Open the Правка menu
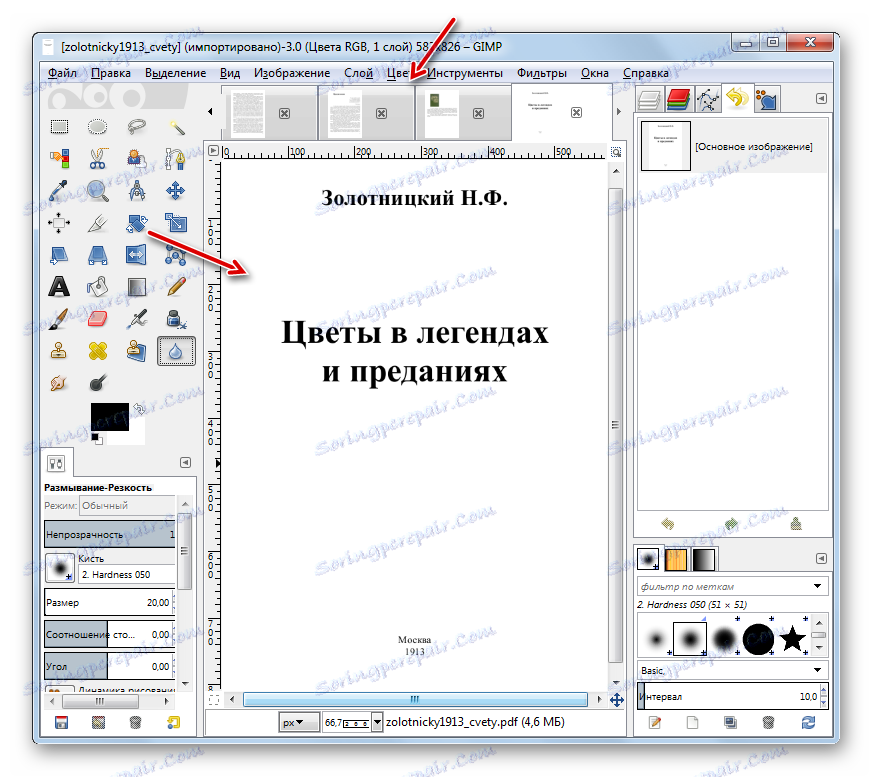The image size is (873, 777). coord(111,73)
